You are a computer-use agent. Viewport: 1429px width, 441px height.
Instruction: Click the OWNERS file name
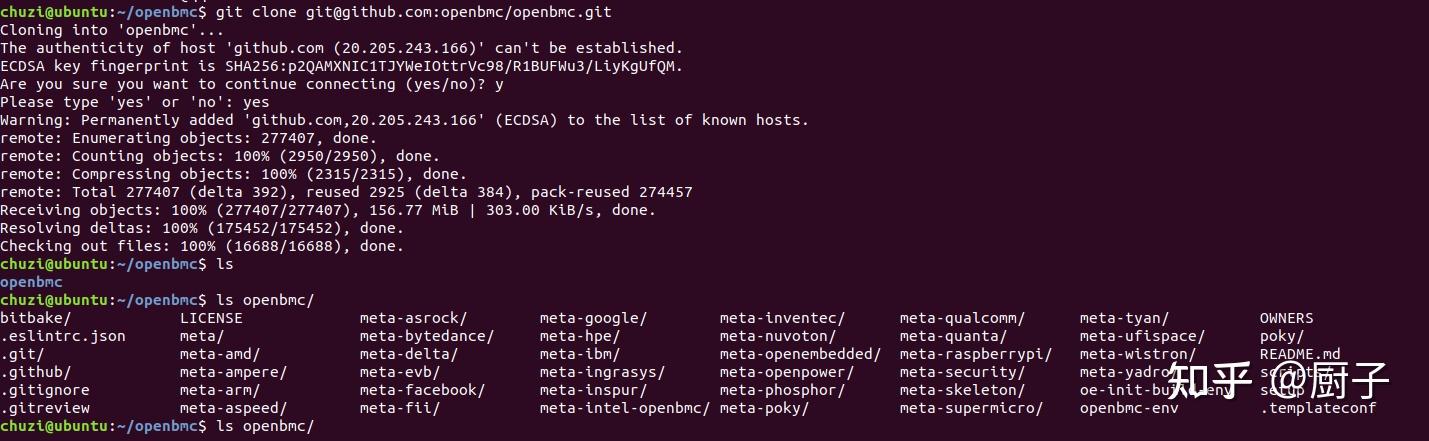pyautogui.click(x=1286, y=318)
